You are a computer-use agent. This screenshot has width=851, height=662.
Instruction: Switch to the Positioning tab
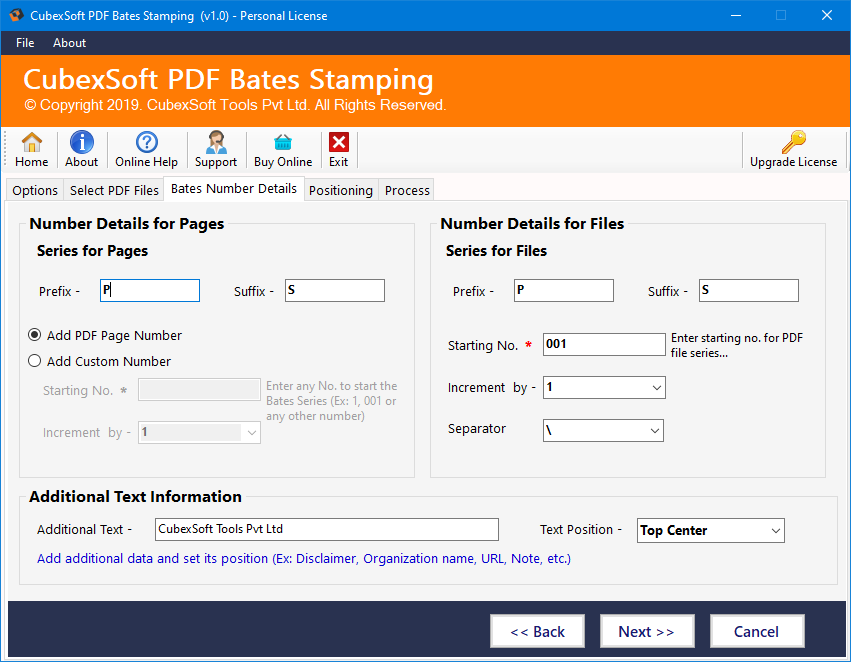tap(341, 190)
